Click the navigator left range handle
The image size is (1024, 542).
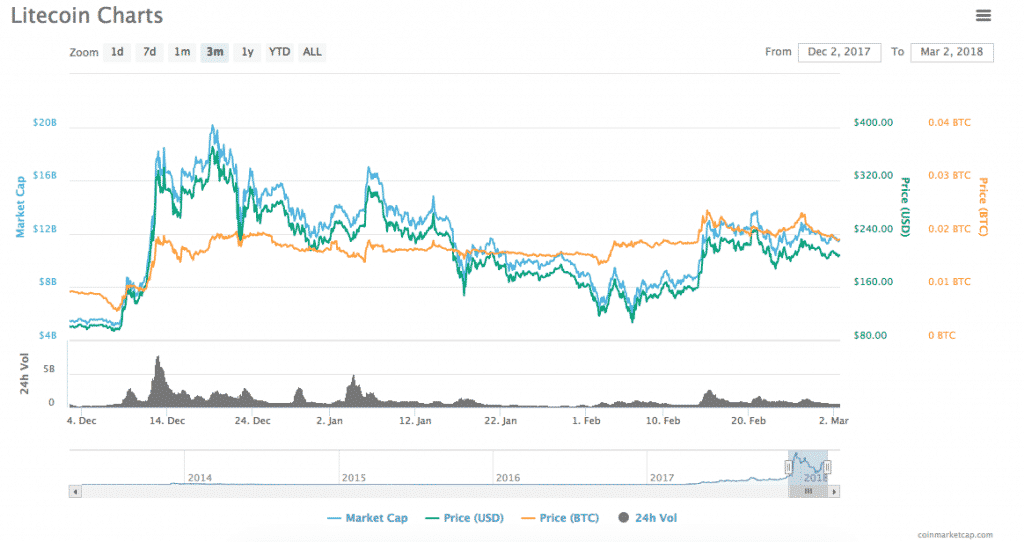pos(788,467)
